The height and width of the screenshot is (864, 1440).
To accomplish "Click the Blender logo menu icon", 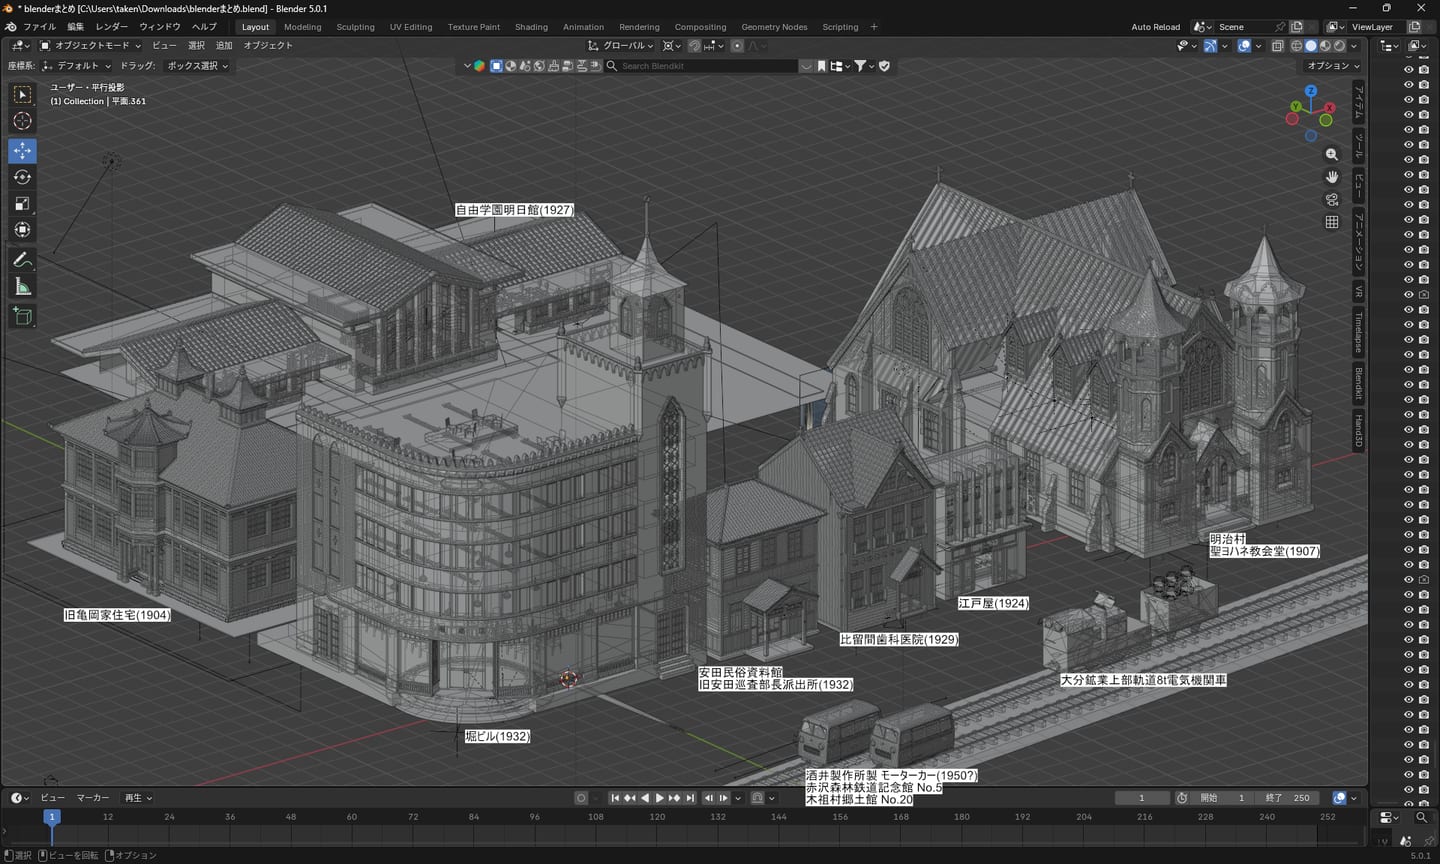I will (11, 27).
